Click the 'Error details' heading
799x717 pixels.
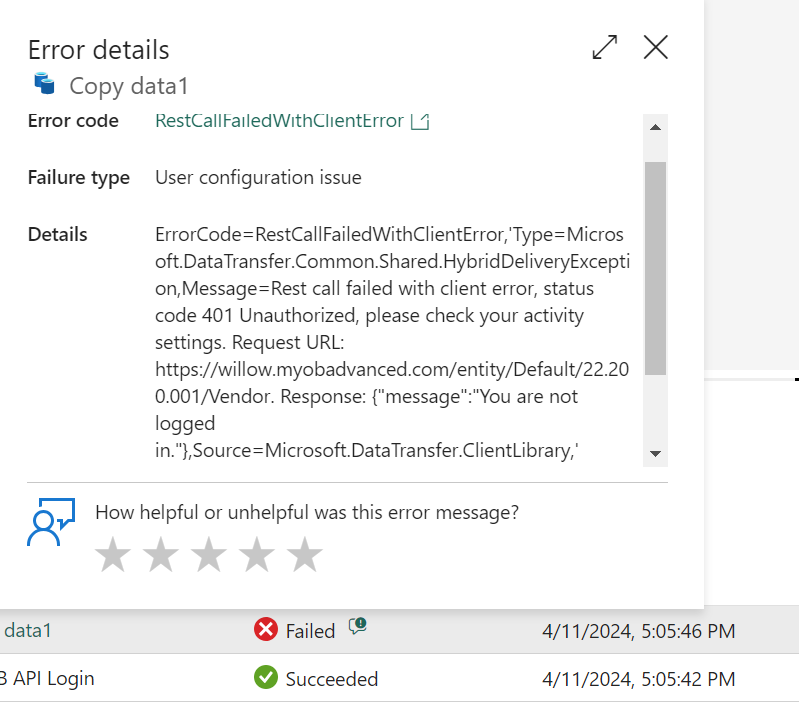point(98,50)
